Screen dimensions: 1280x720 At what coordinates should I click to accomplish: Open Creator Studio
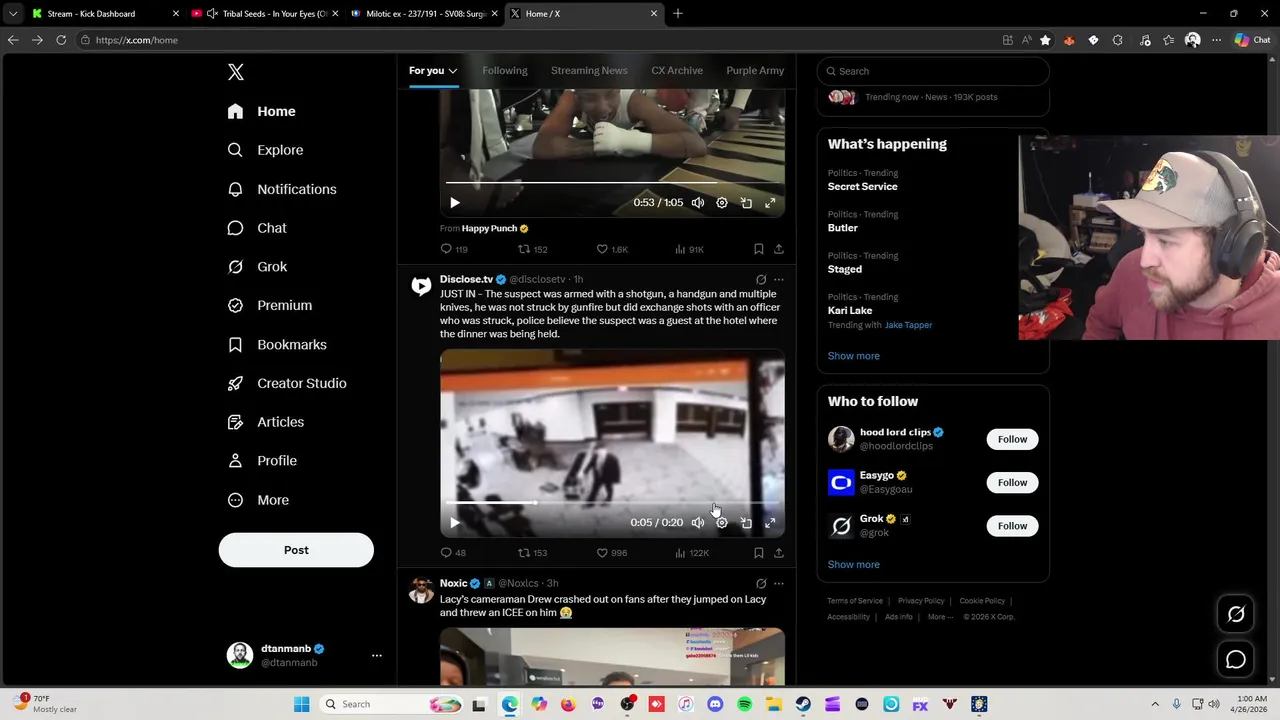pos(287,383)
